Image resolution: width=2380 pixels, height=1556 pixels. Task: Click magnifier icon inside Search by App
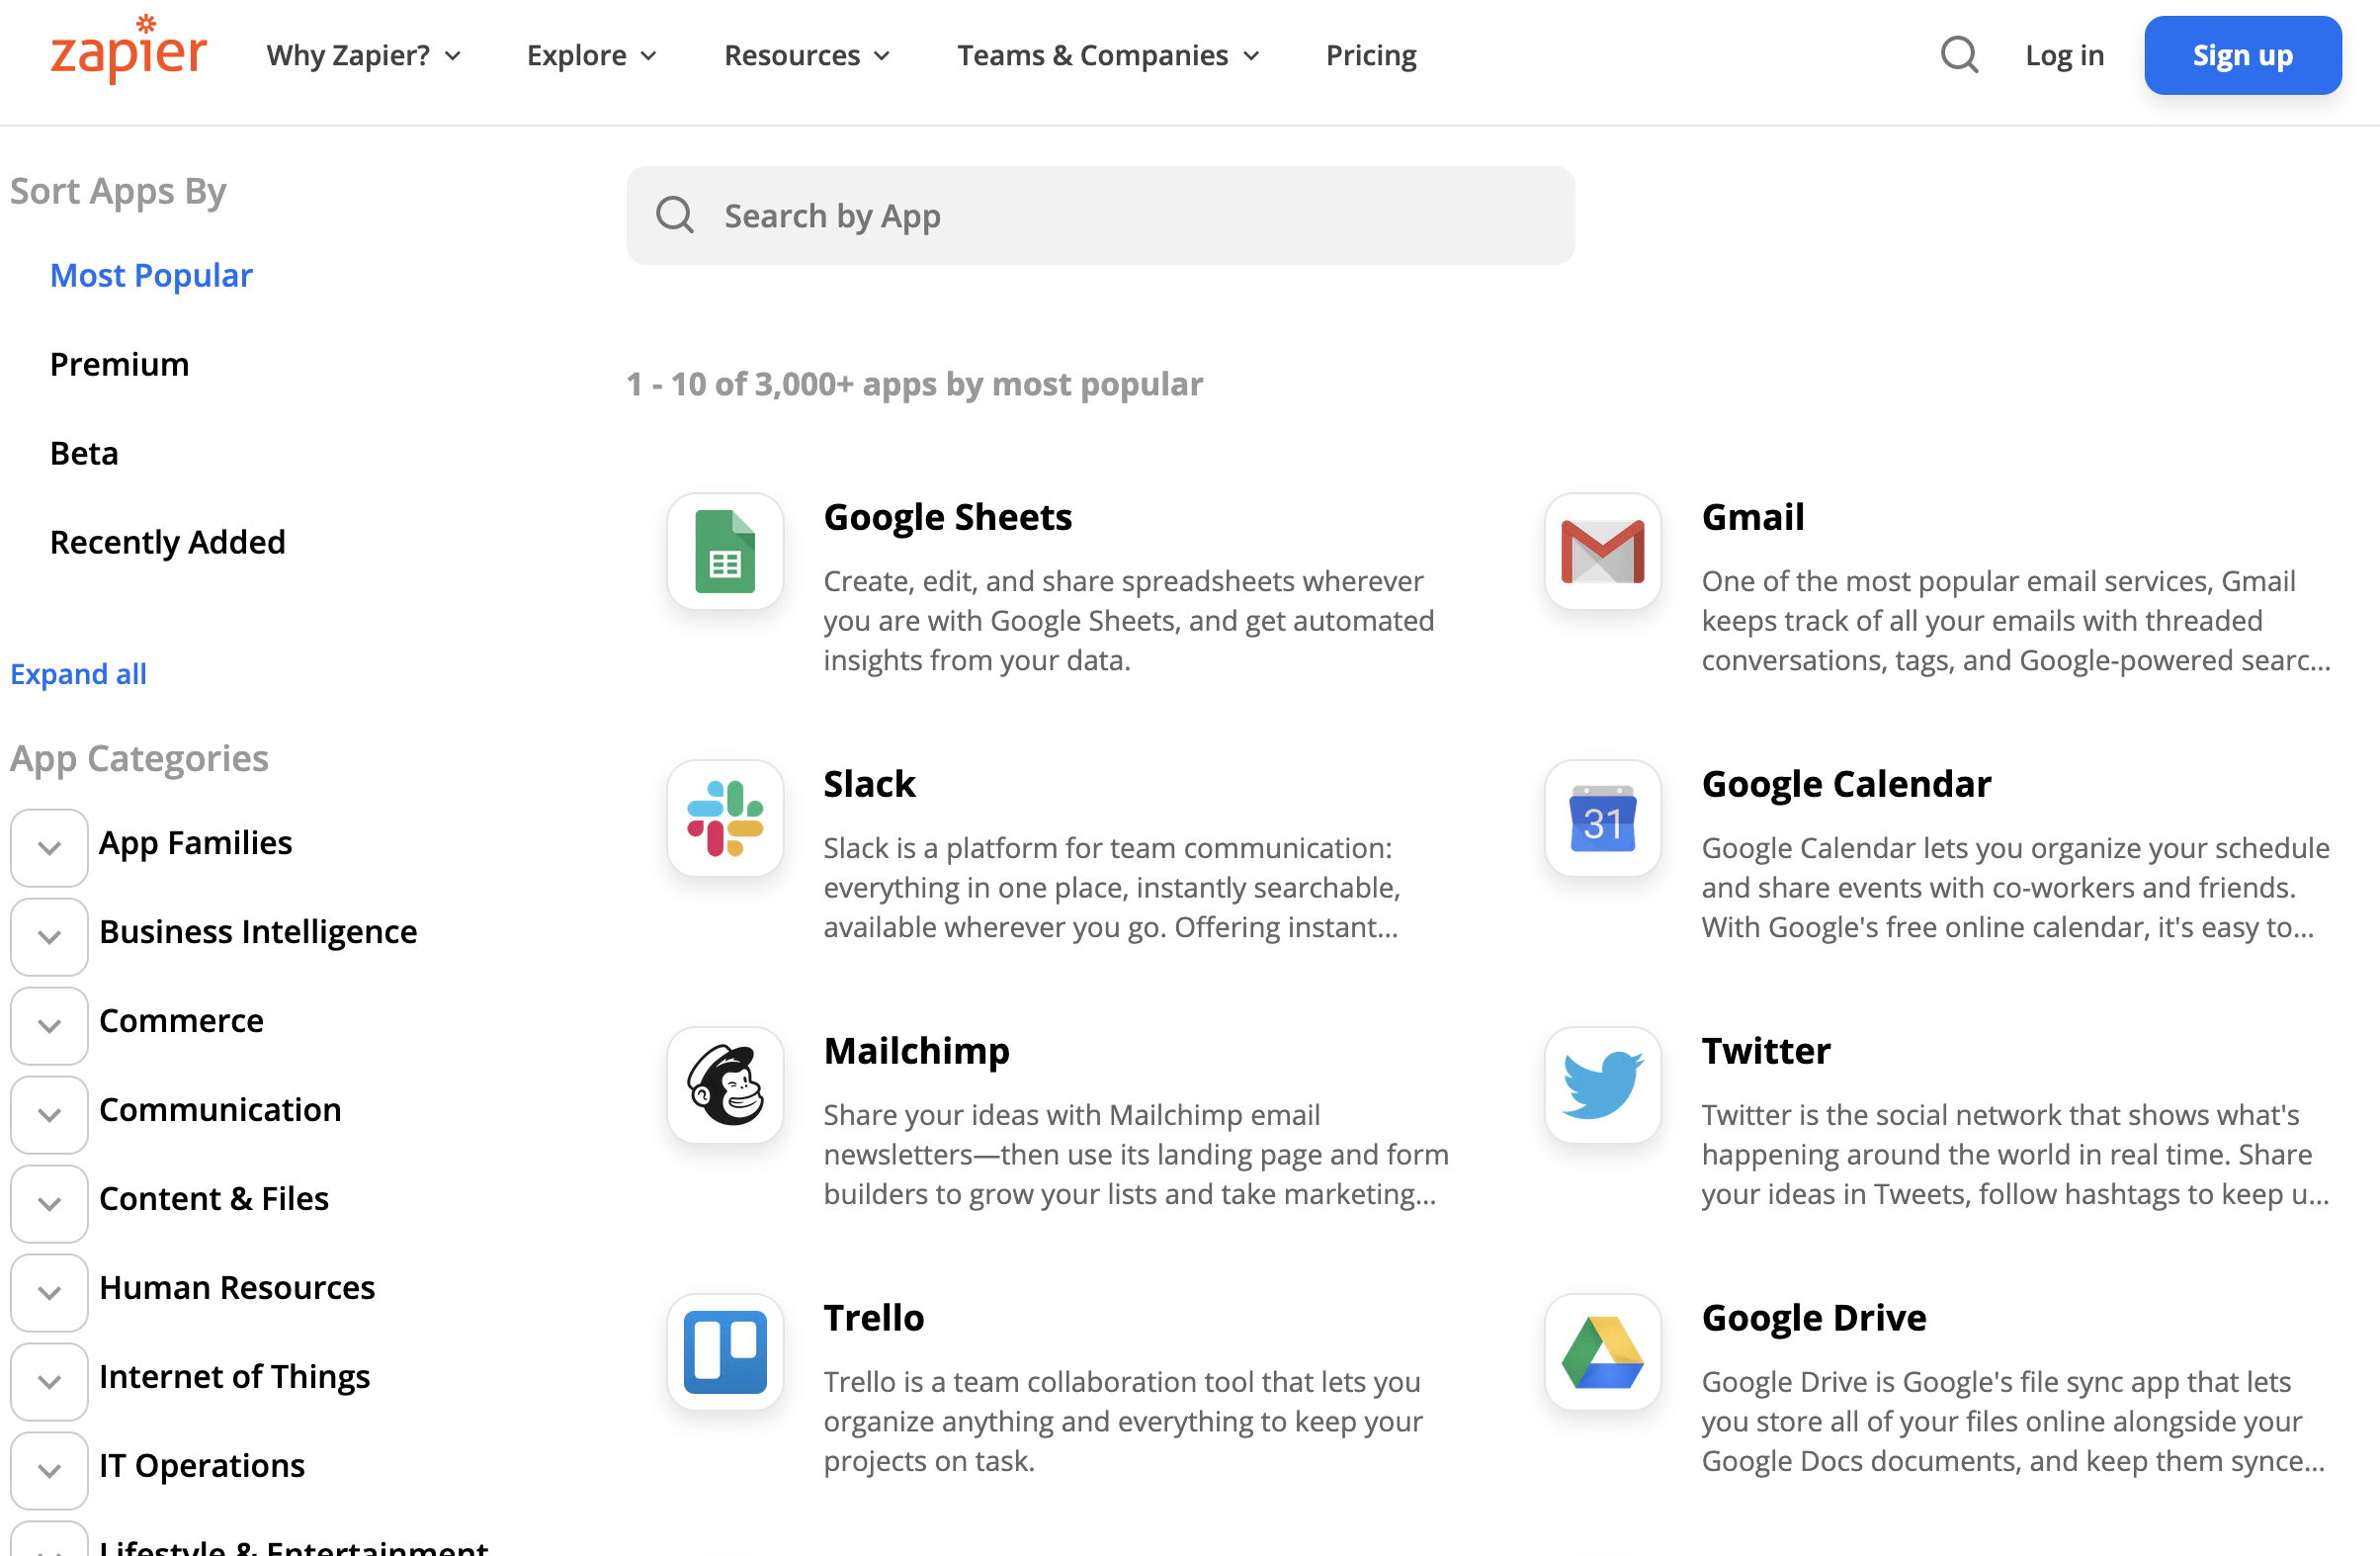pos(675,215)
